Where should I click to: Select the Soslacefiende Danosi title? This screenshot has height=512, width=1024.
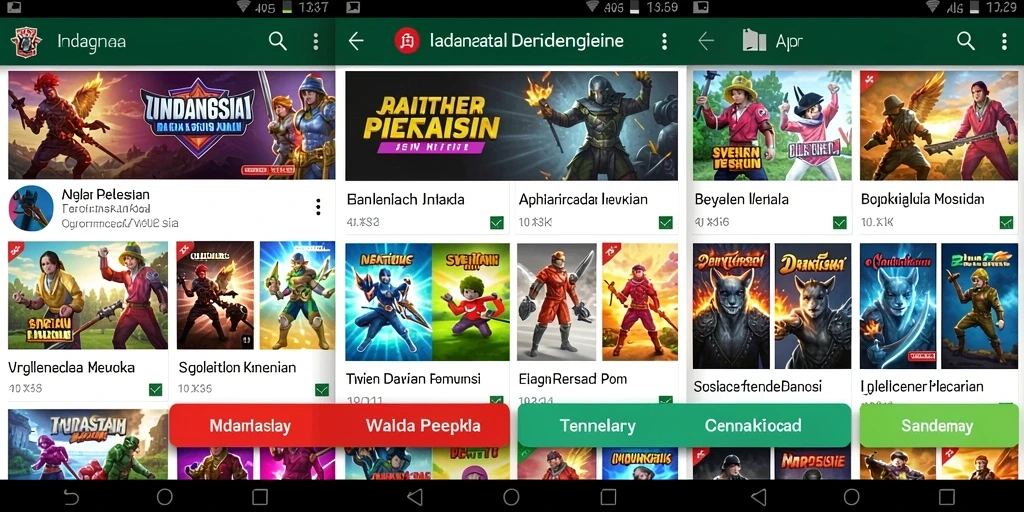click(758, 387)
